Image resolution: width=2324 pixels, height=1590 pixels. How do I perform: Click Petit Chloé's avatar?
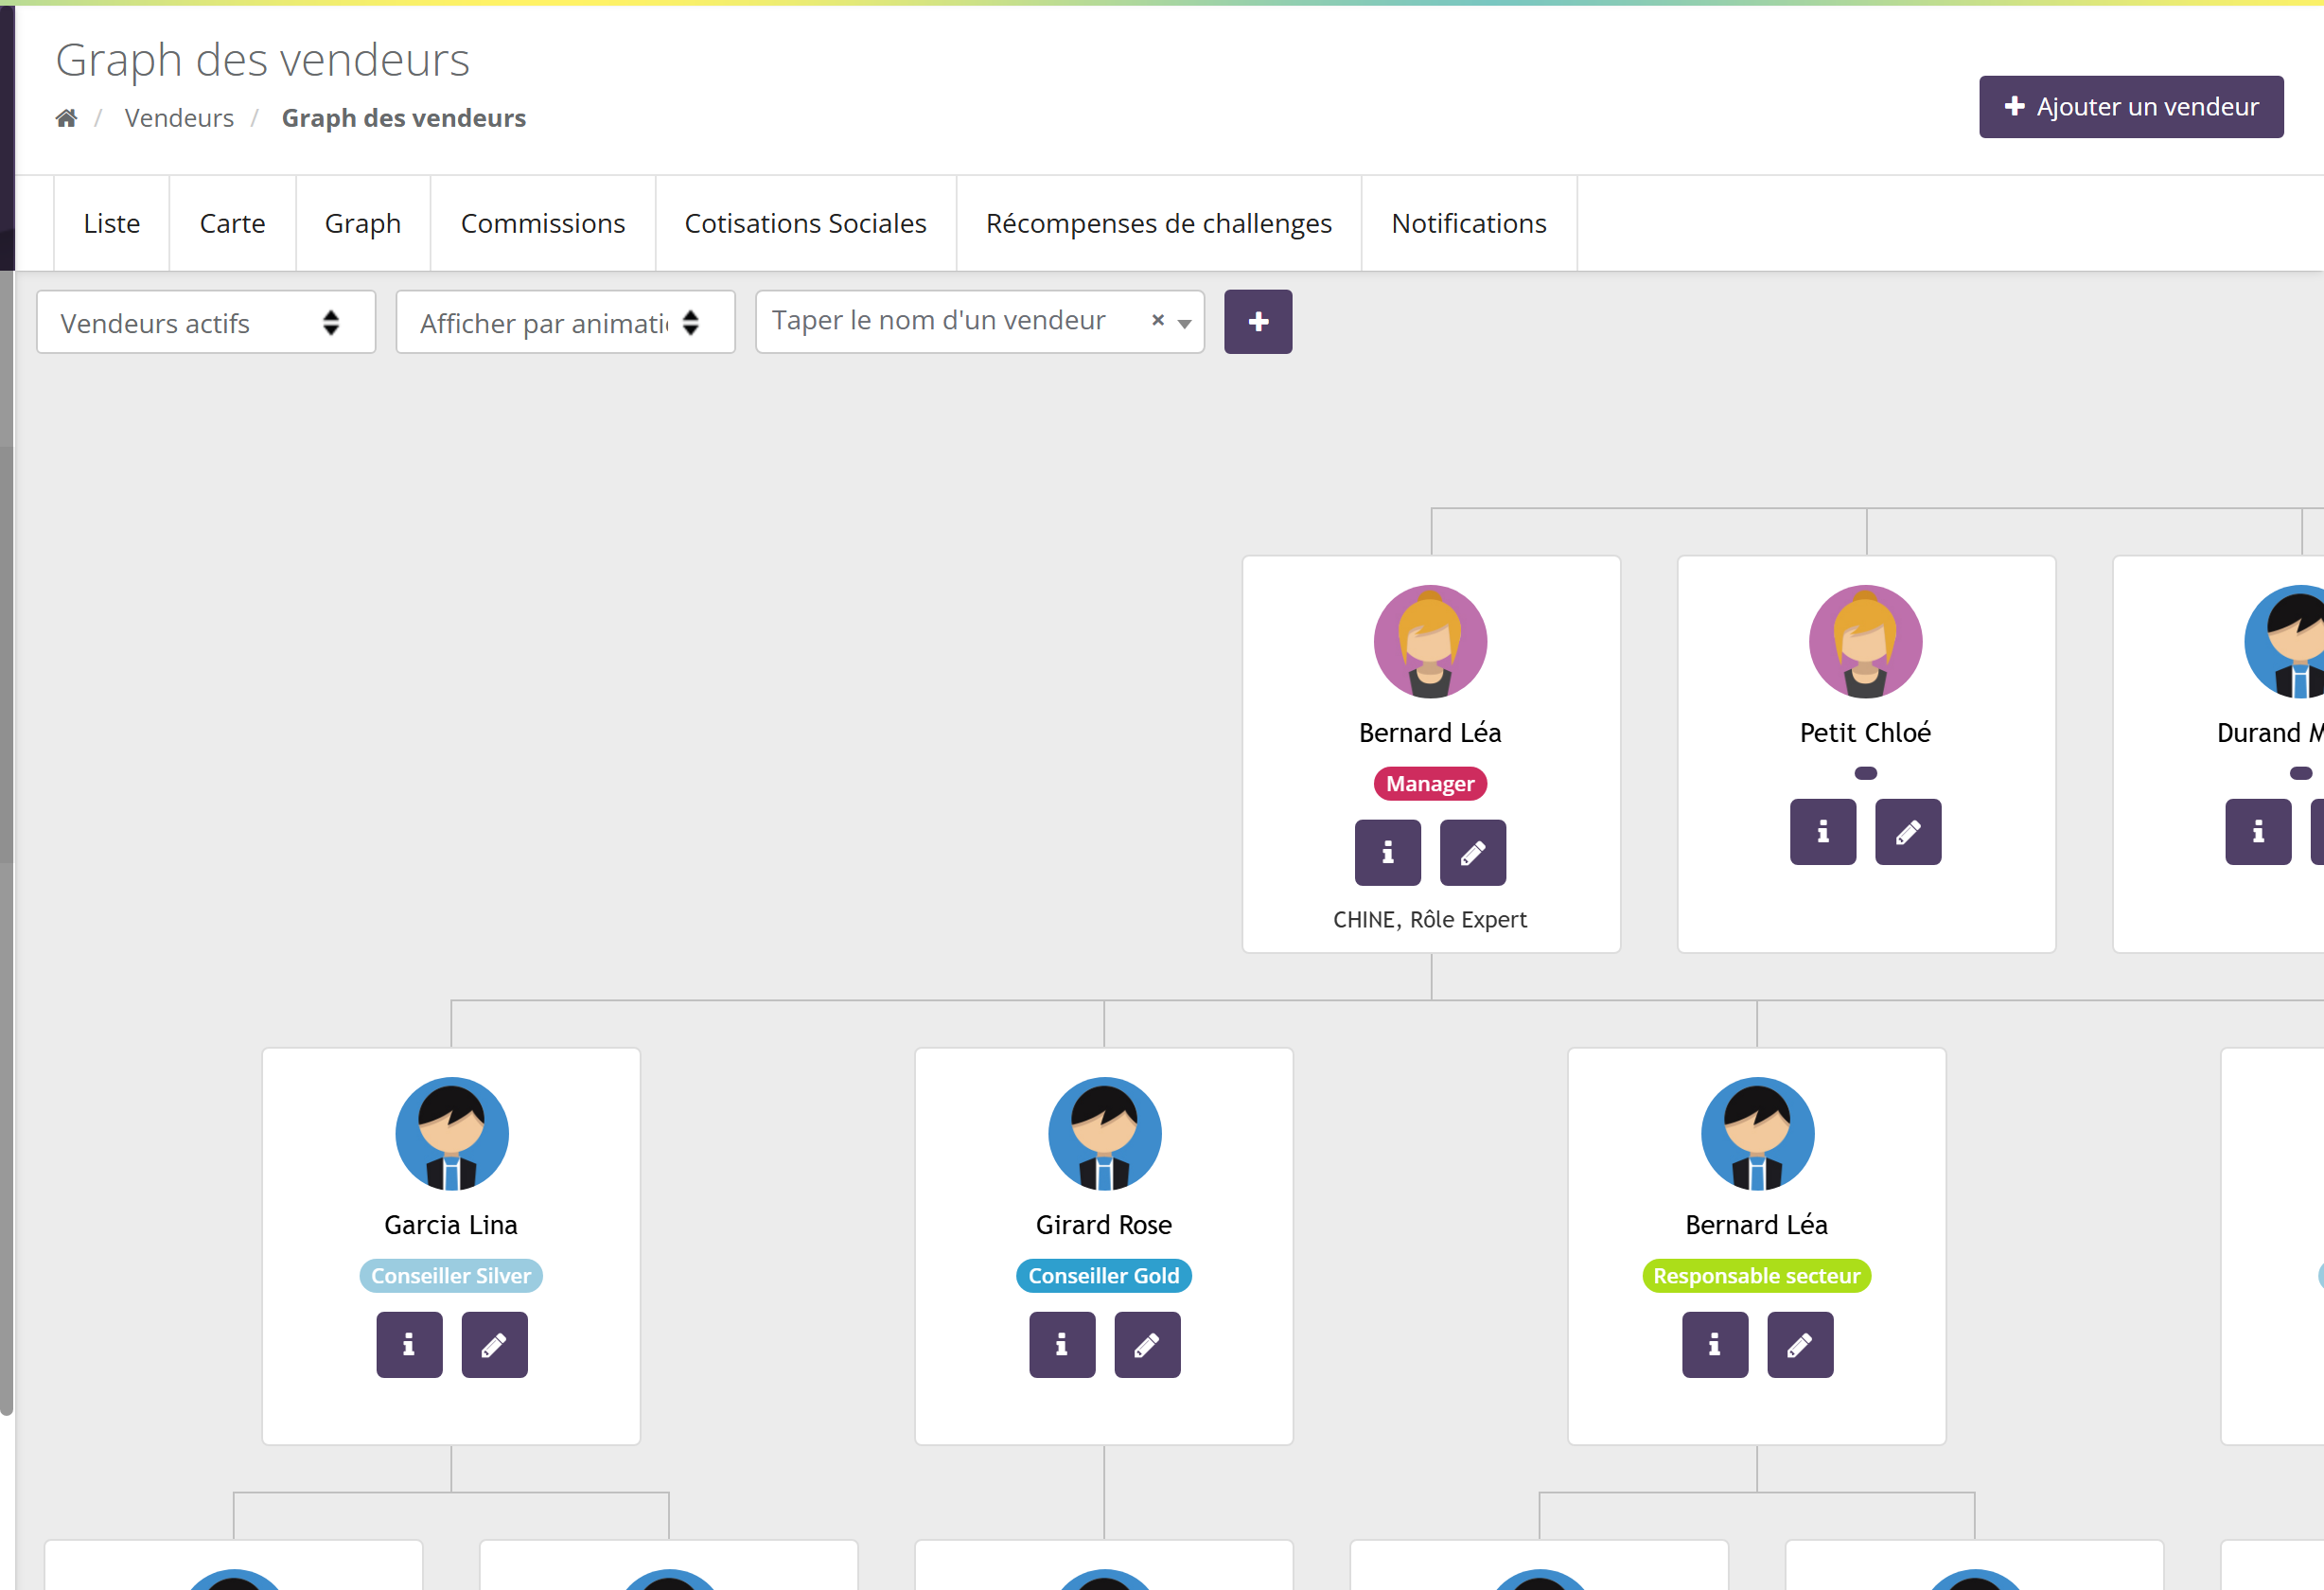click(1864, 641)
